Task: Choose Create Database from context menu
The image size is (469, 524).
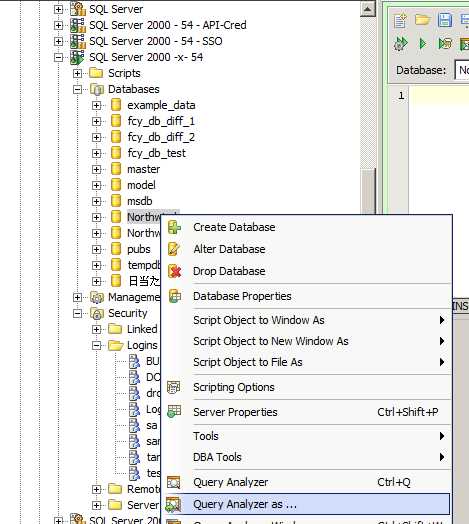Action: point(306,227)
